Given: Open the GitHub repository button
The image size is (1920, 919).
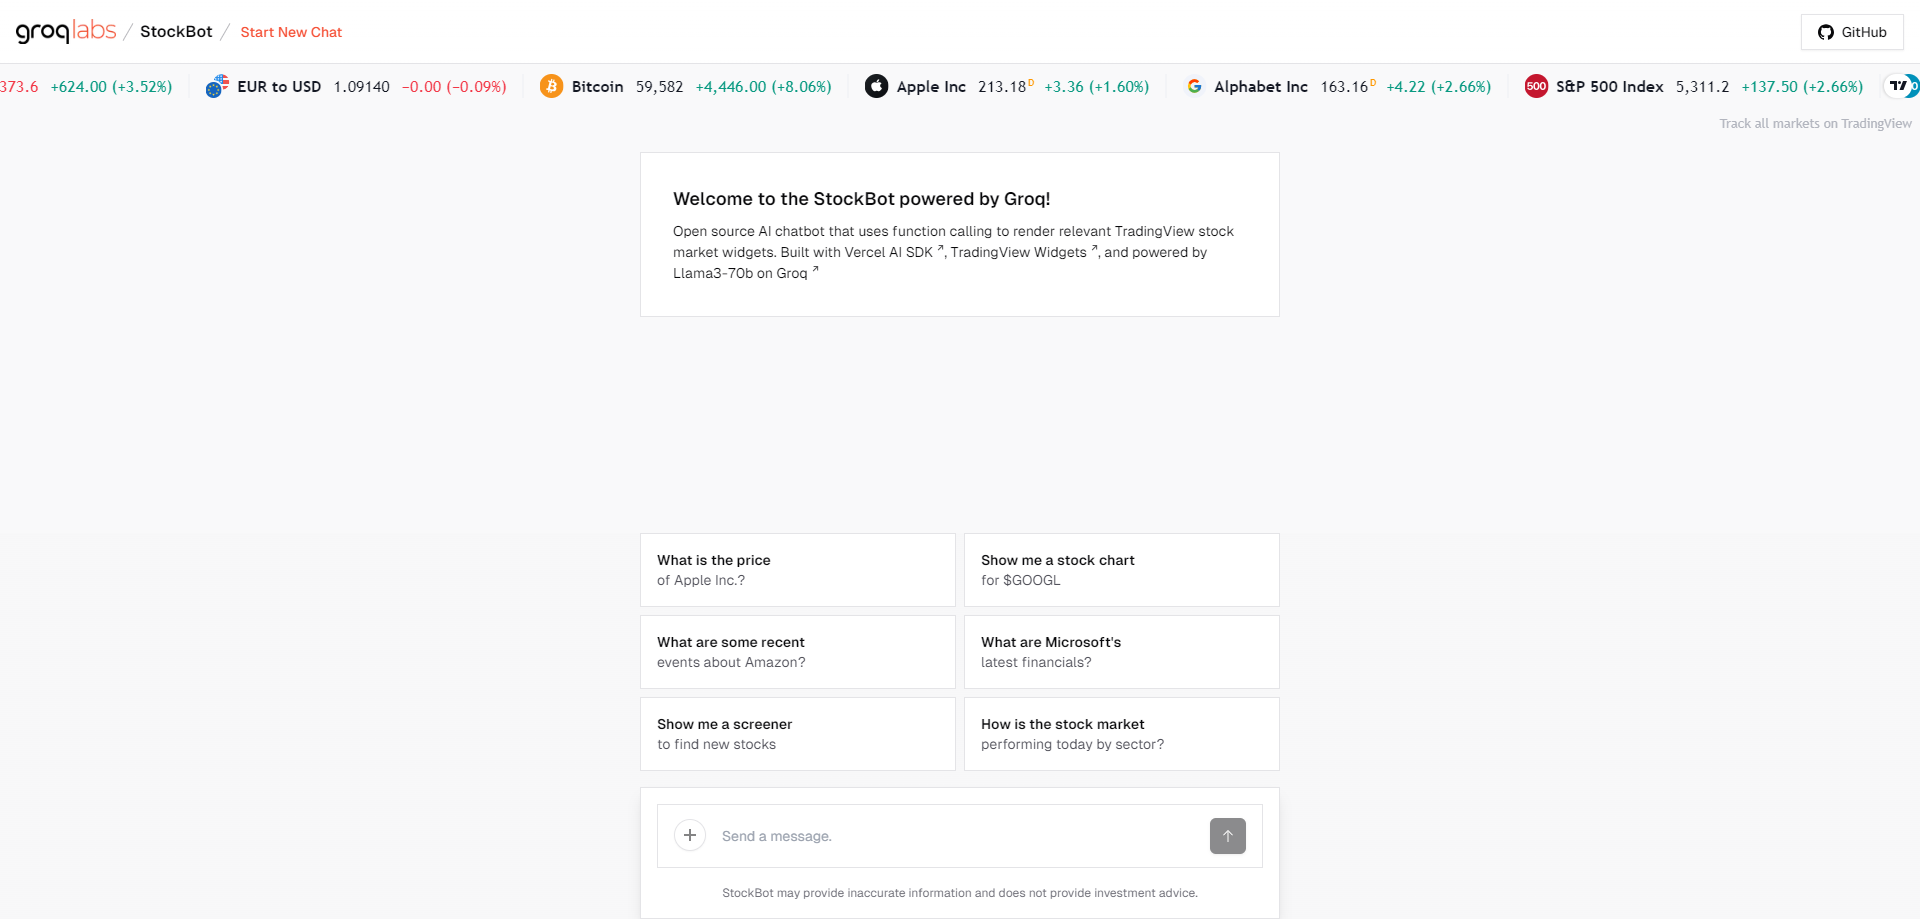Looking at the screenshot, I should point(1852,32).
